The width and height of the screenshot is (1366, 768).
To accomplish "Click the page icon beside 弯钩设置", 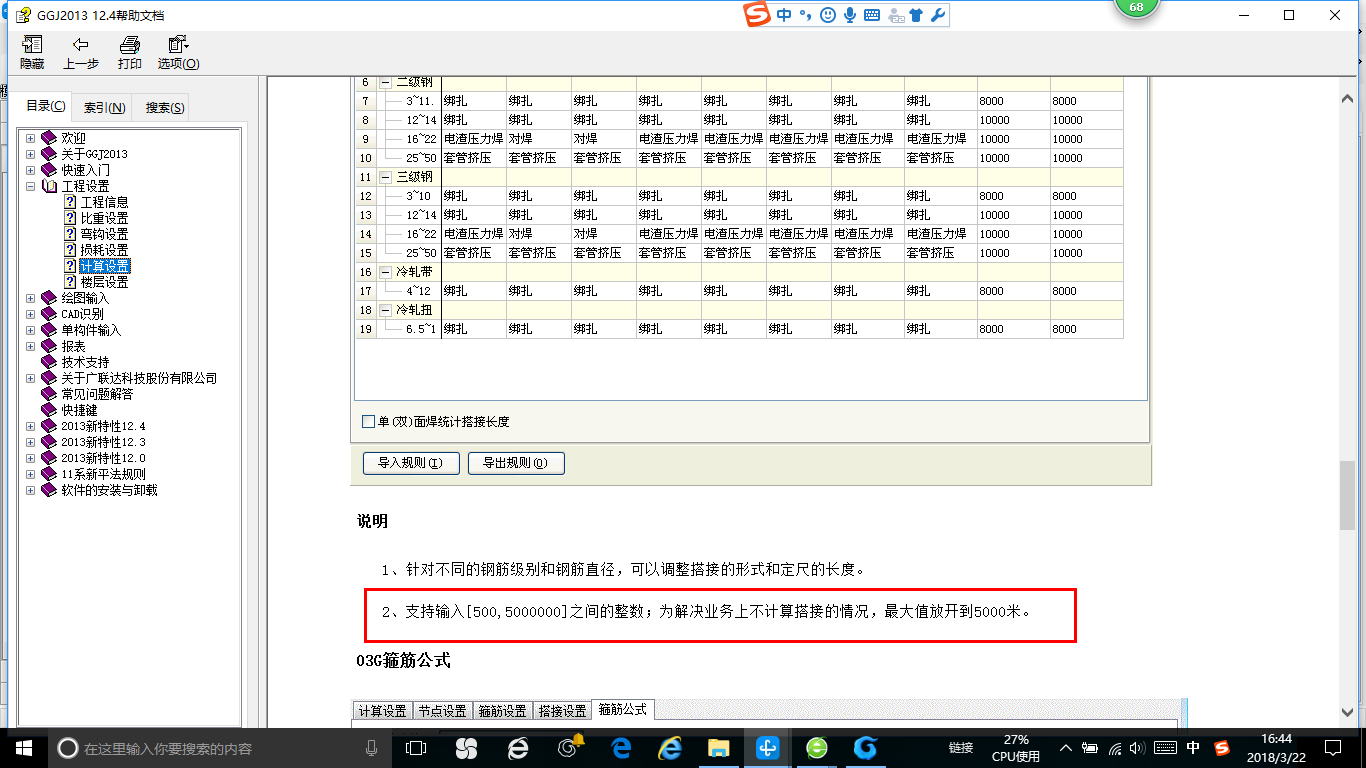I will coord(70,234).
